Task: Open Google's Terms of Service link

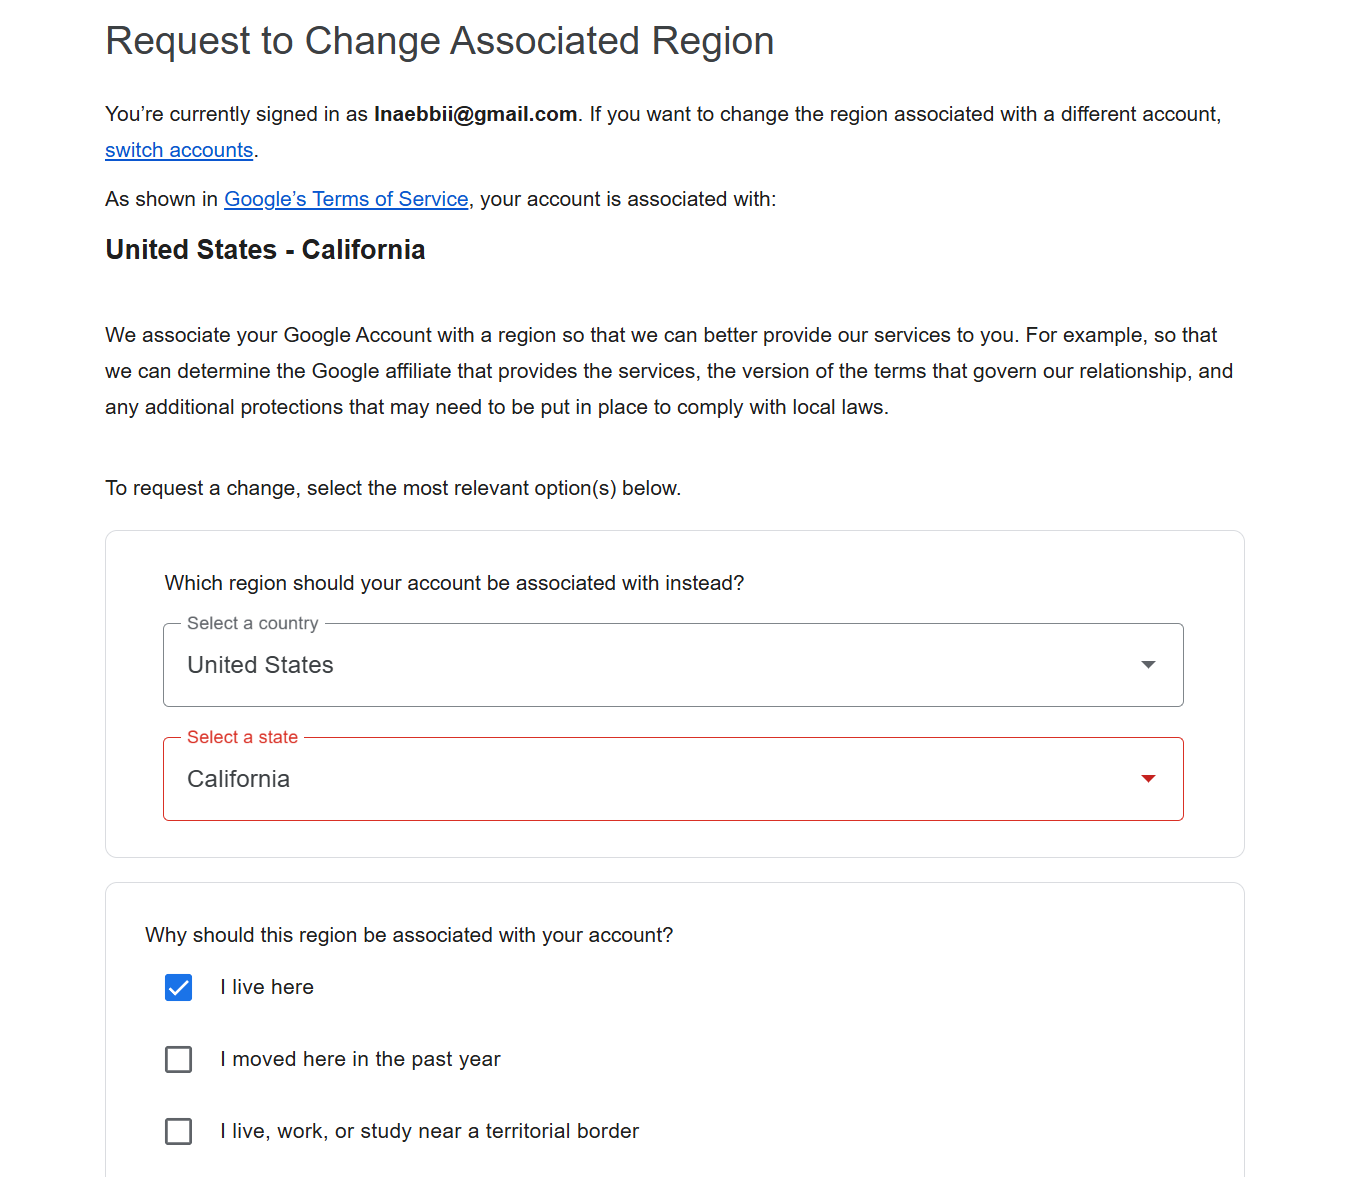Action: pyautogui.click(x=346, y=199)
